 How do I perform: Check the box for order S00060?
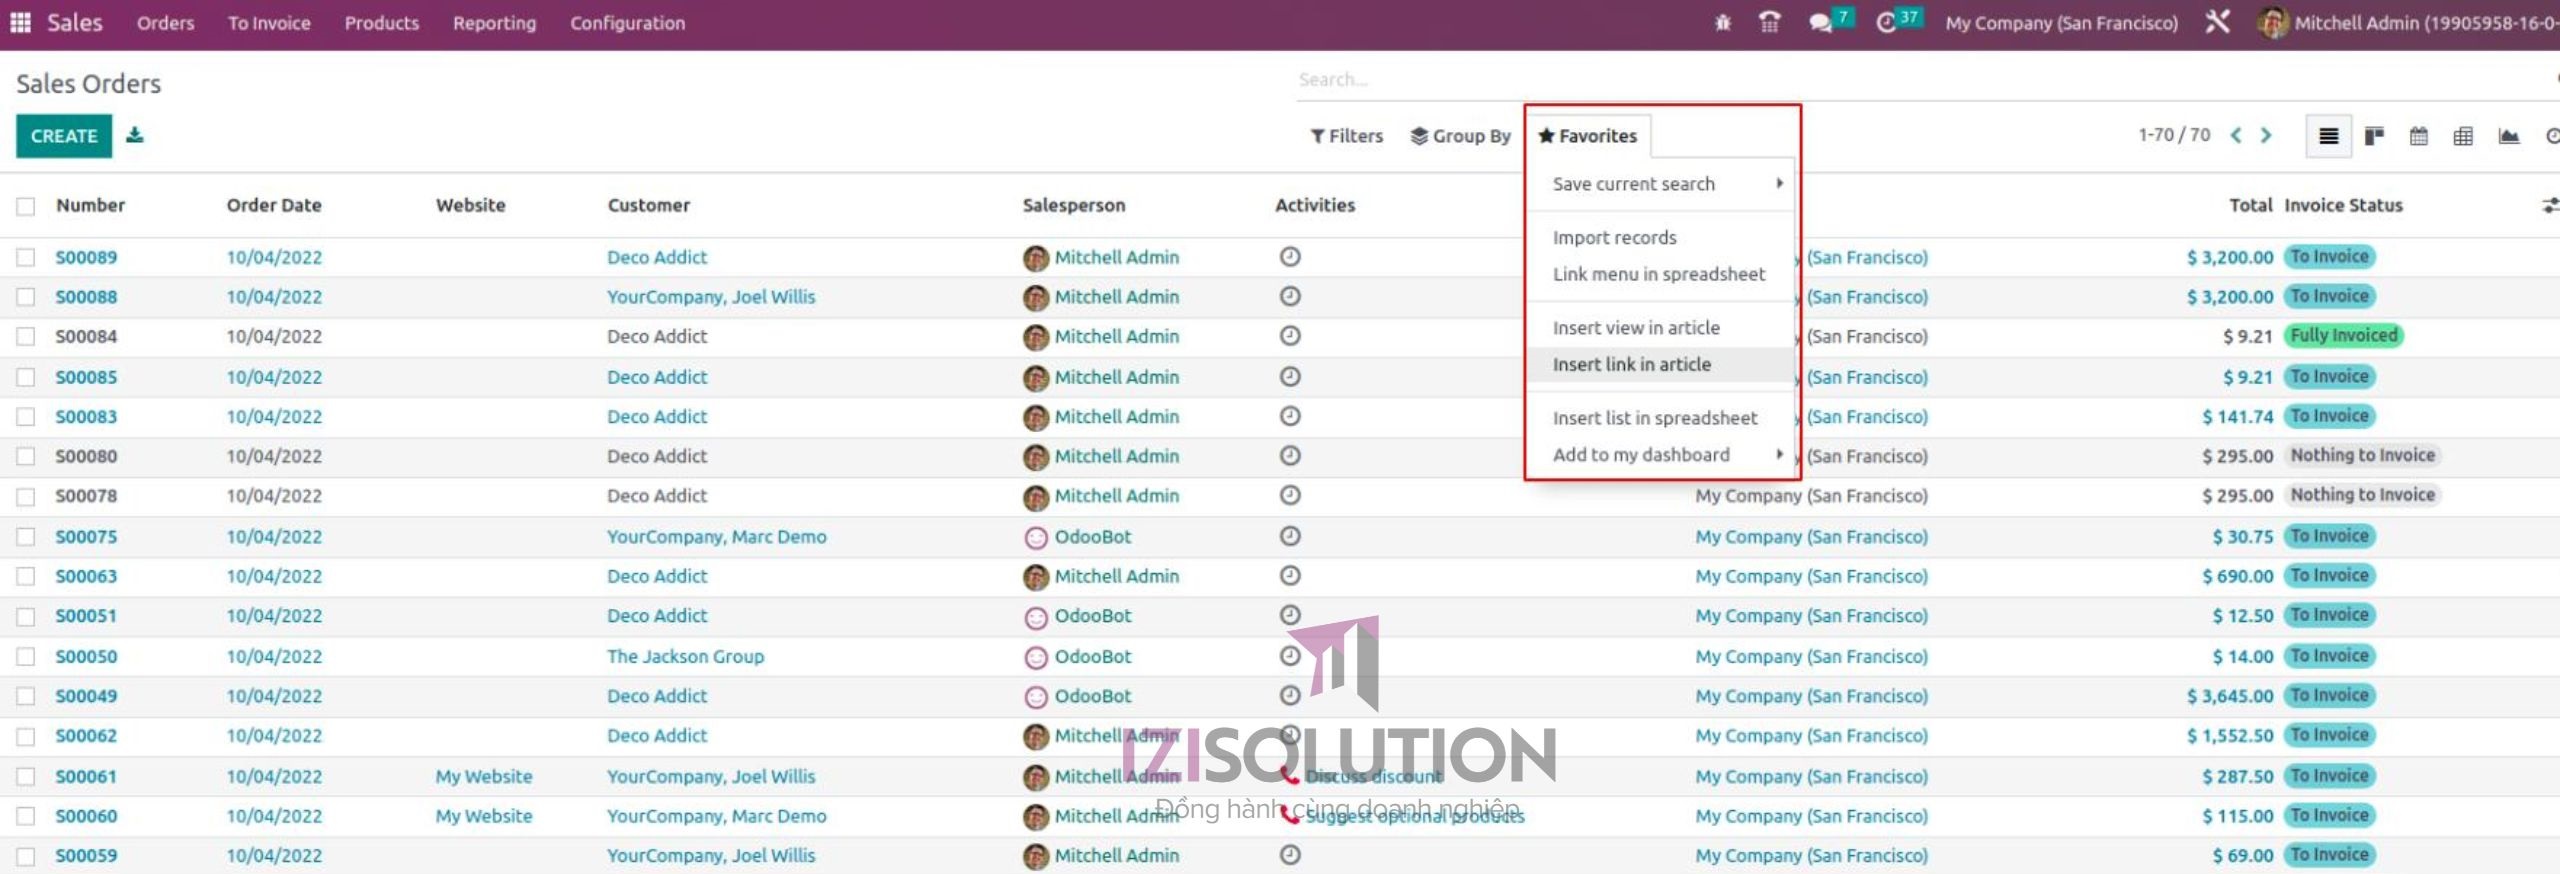point(25,816)
